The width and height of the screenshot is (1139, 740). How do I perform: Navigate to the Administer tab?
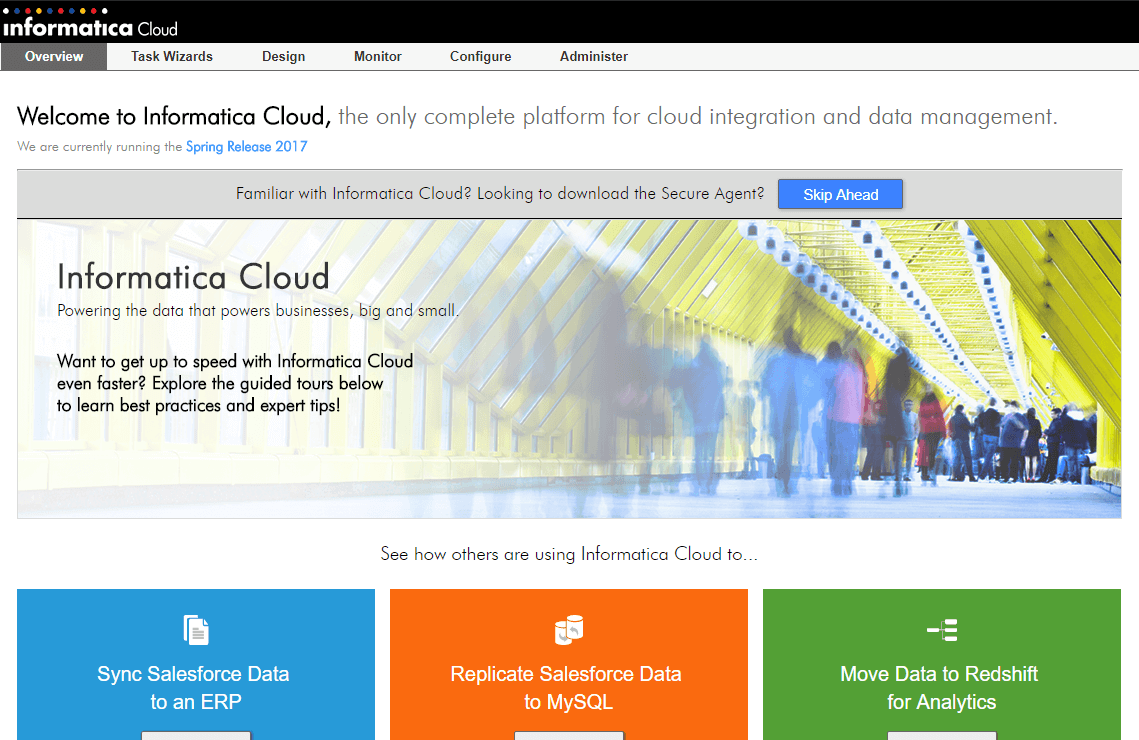tap(594, 57)
